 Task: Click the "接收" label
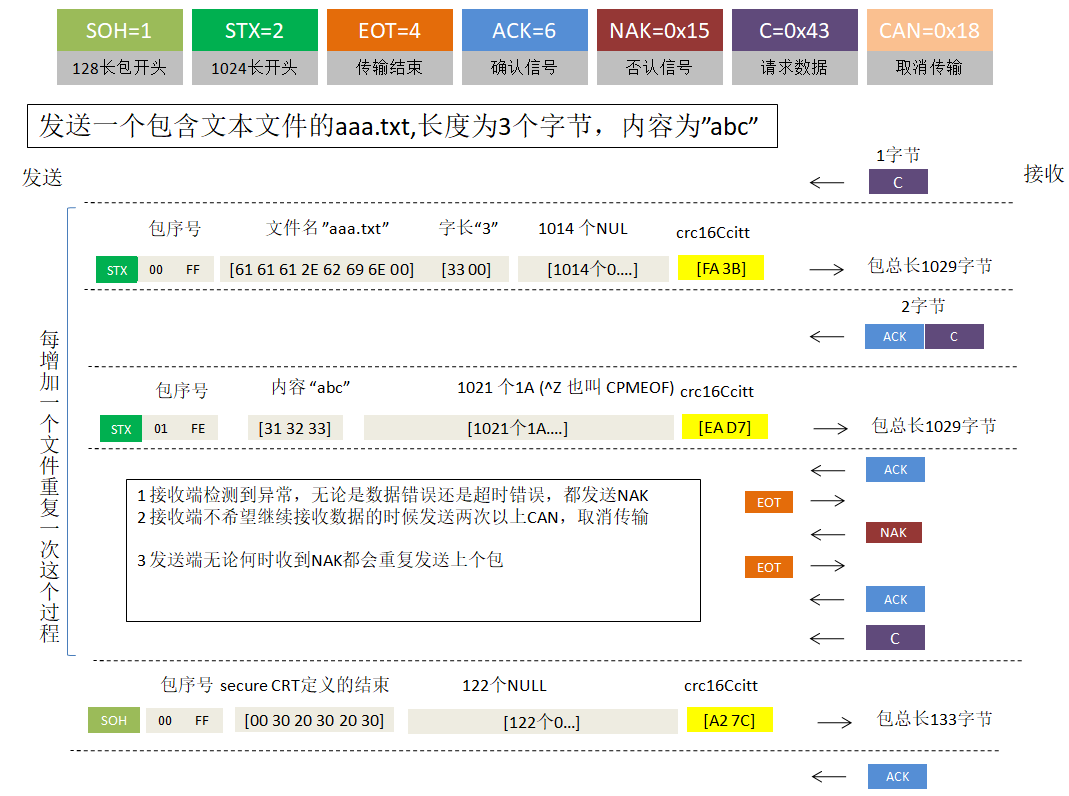pos(1044,174)
